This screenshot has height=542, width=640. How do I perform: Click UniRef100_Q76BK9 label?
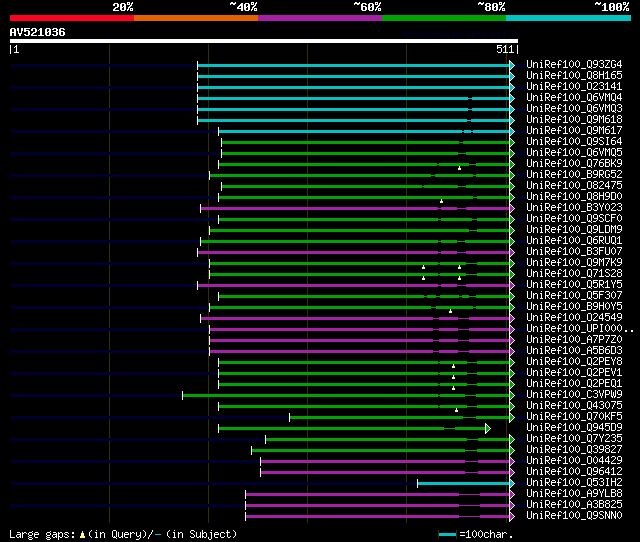(574, 164)
